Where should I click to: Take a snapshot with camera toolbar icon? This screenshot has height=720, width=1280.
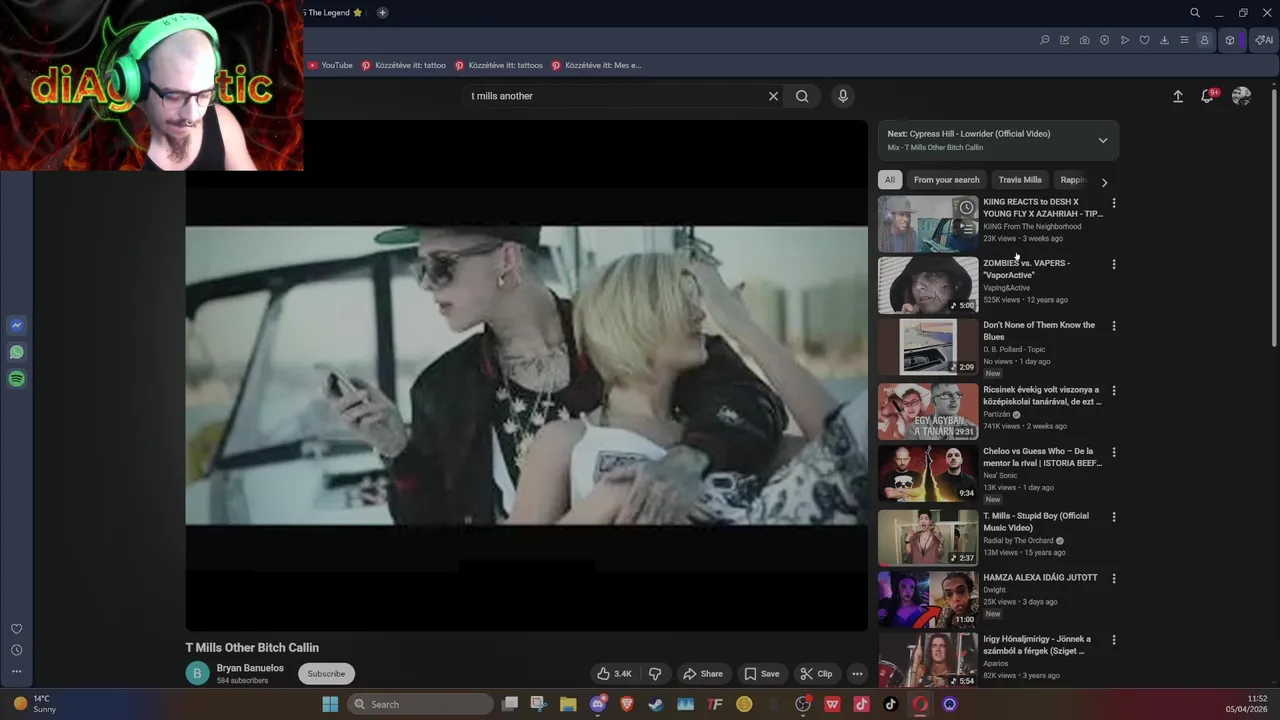1085,40
